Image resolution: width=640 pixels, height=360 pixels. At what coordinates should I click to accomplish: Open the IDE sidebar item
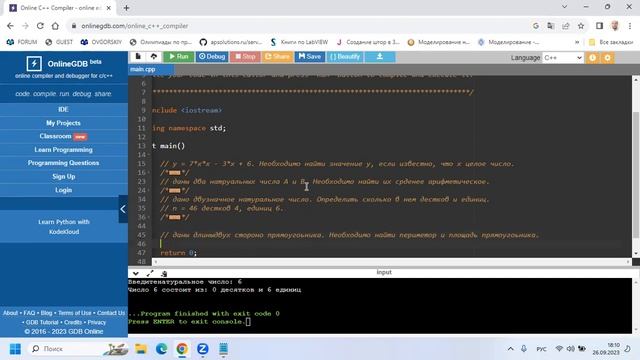coord(63,109)
